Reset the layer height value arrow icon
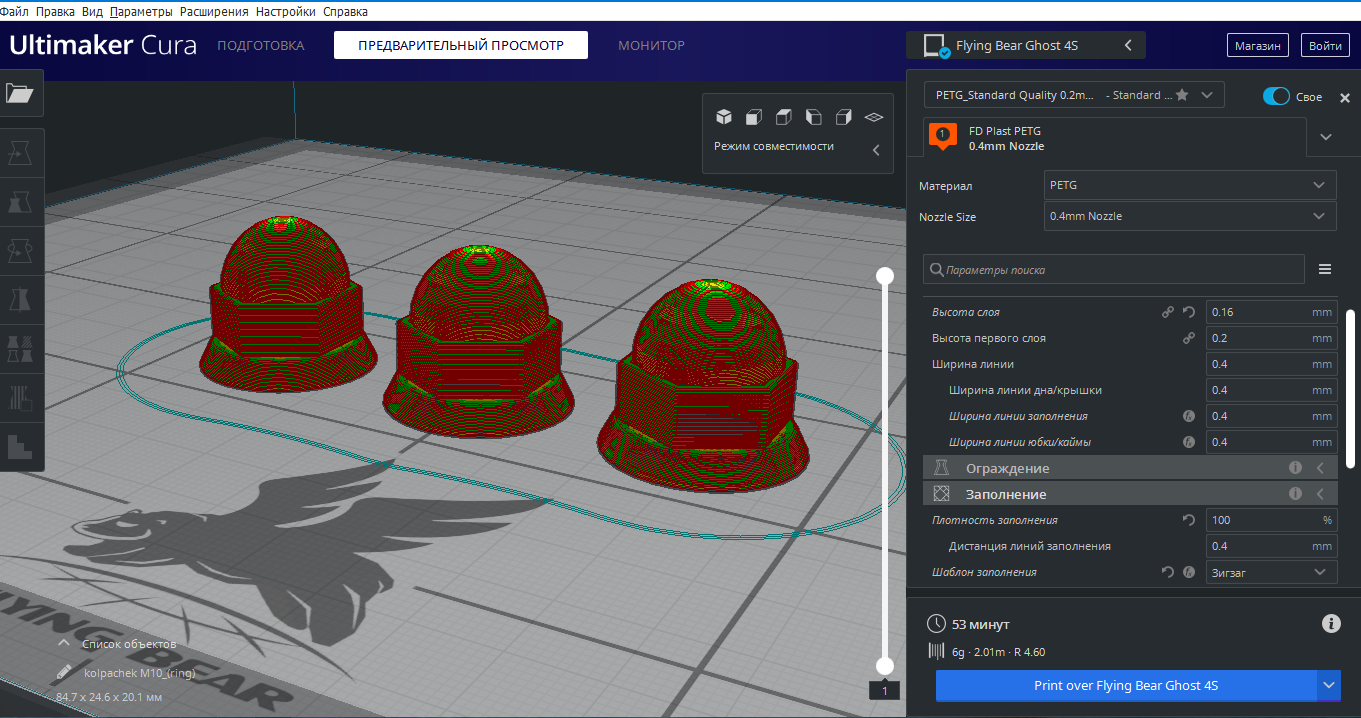The width and height of the screenshot is (1361, 718). tap(1189, 312)
